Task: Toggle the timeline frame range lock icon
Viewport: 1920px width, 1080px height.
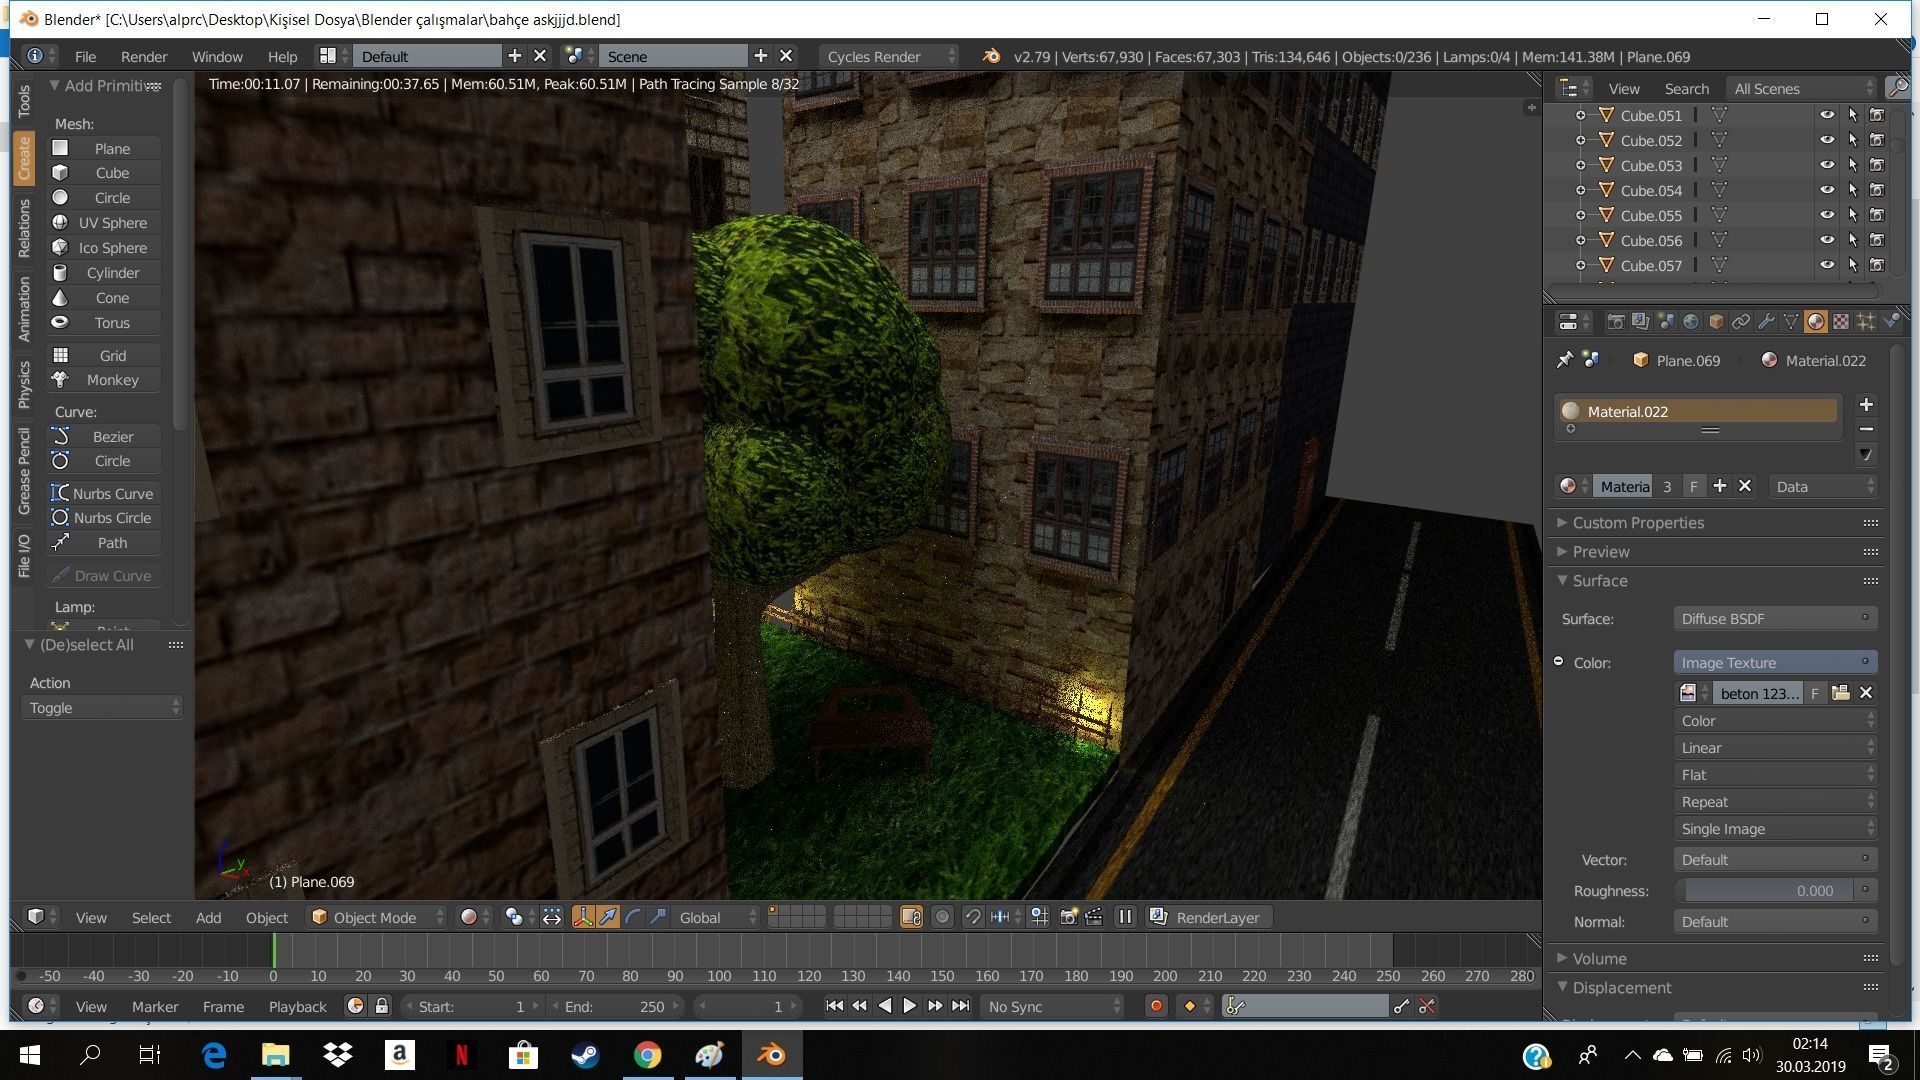Action: point(381,1006)
